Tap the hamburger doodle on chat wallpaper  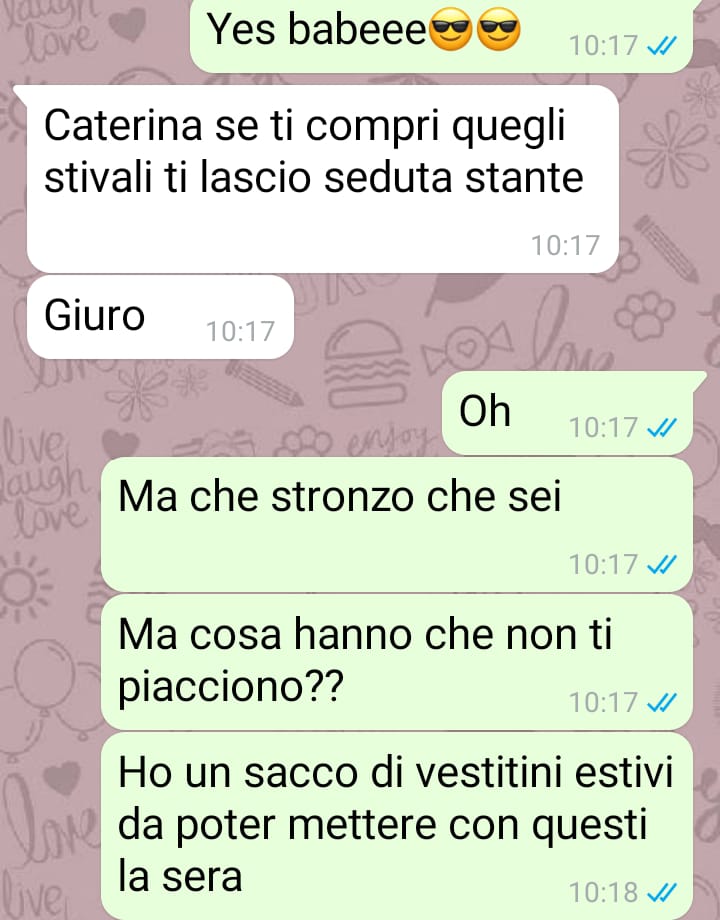click(x=367, y=364)
